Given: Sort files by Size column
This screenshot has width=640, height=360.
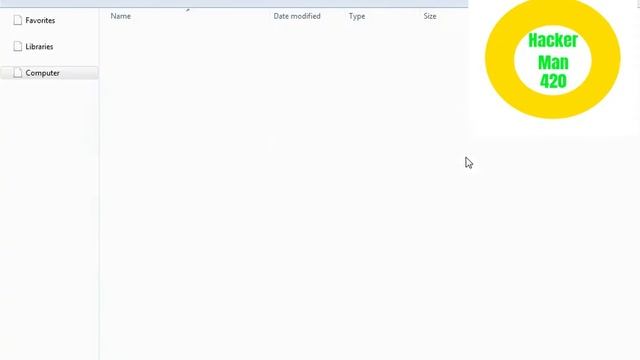Looking at the screenshot, I should (430, 16).
